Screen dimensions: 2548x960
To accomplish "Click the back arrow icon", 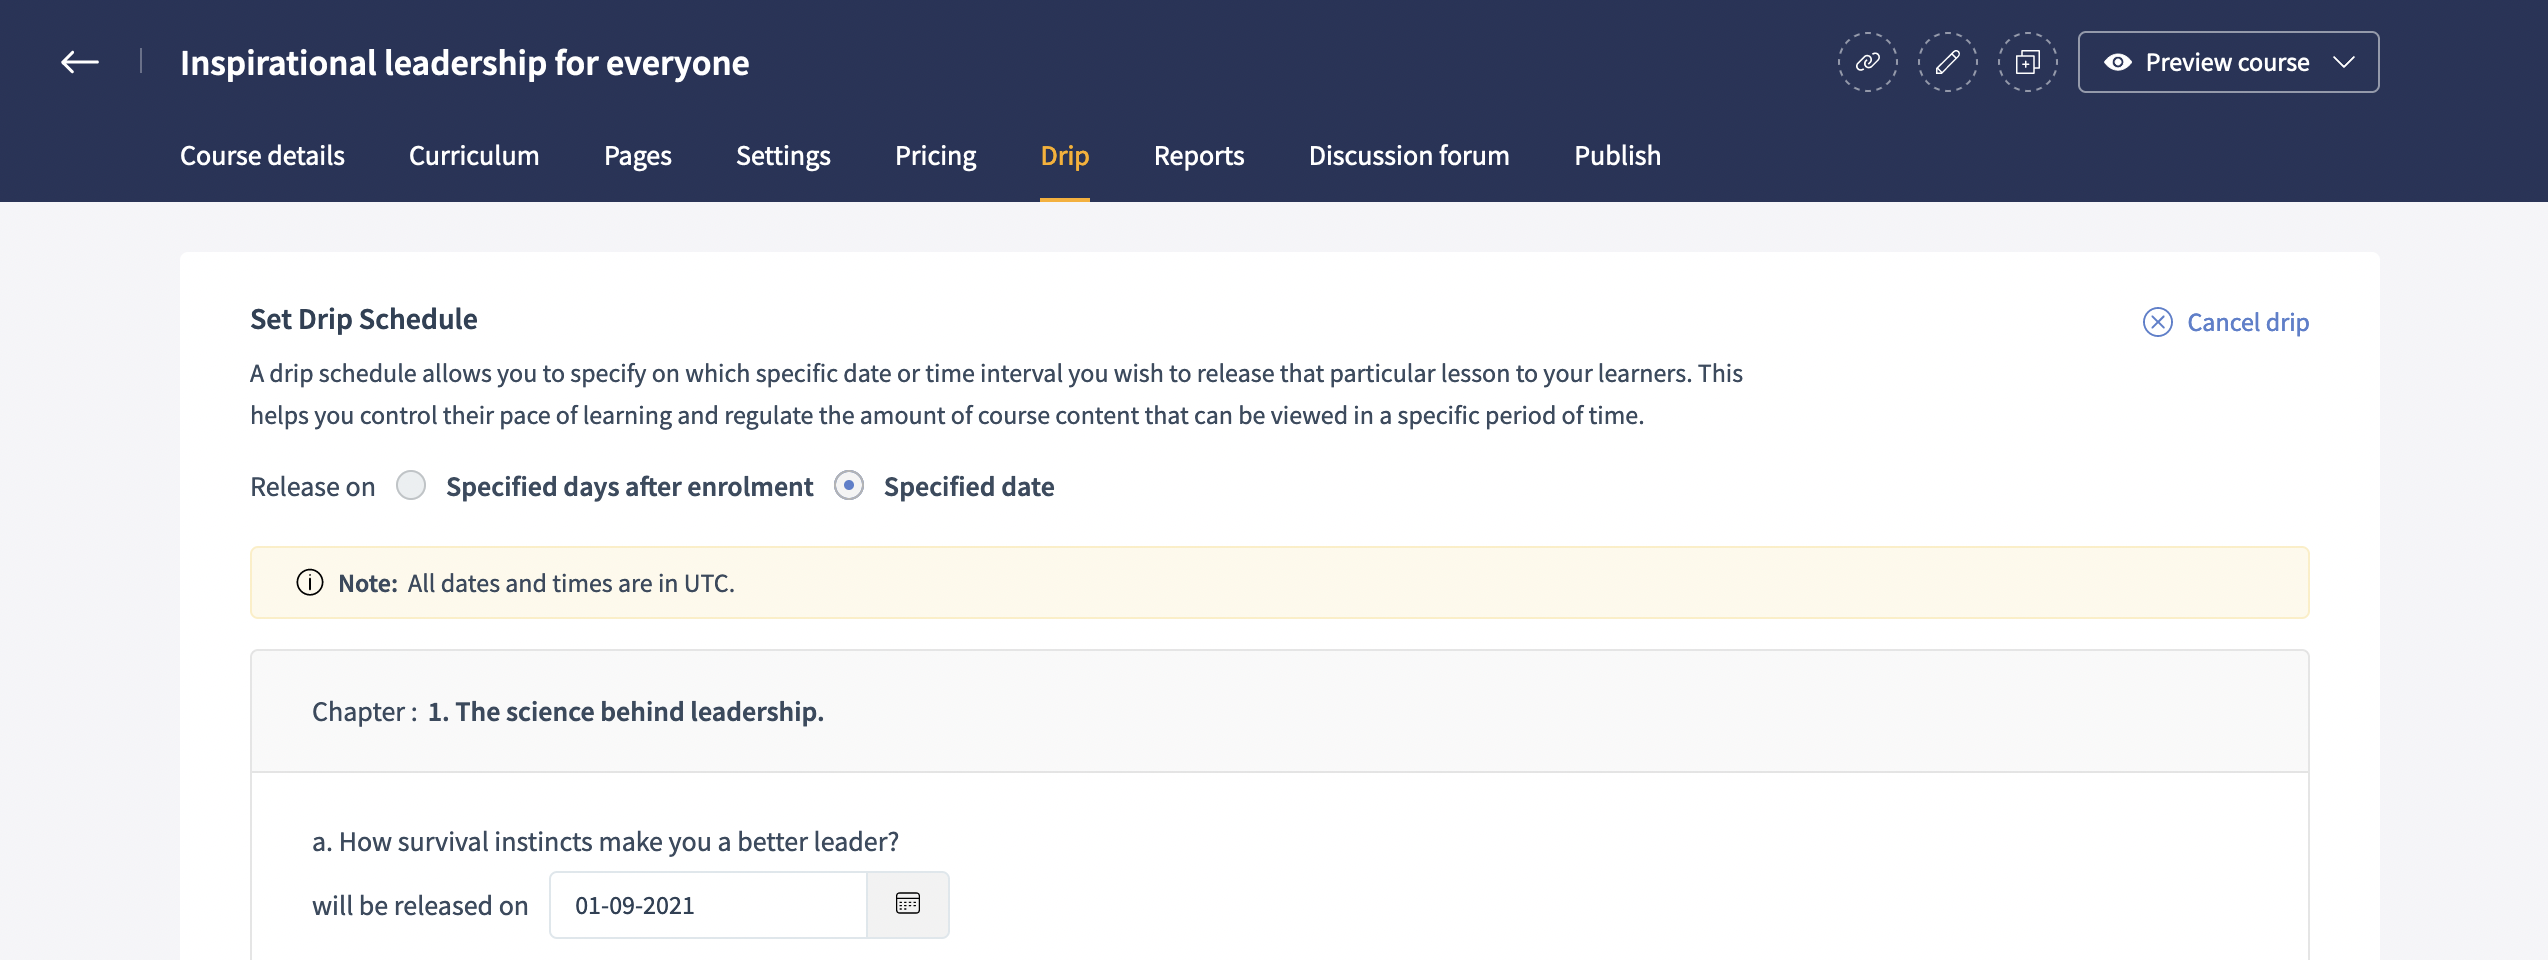I will pos(80,62).
